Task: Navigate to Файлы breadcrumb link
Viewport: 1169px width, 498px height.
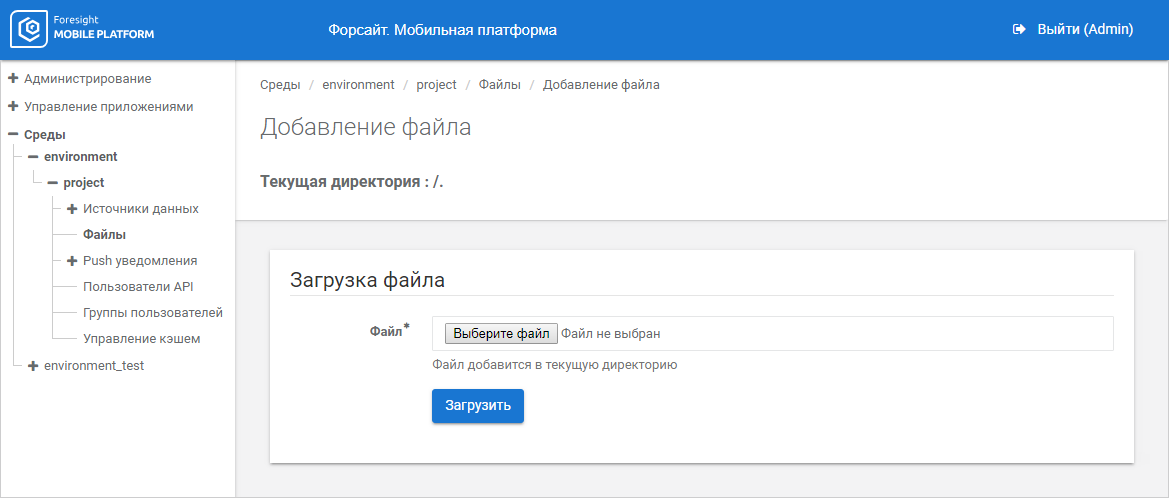Action: coord(499,85)
